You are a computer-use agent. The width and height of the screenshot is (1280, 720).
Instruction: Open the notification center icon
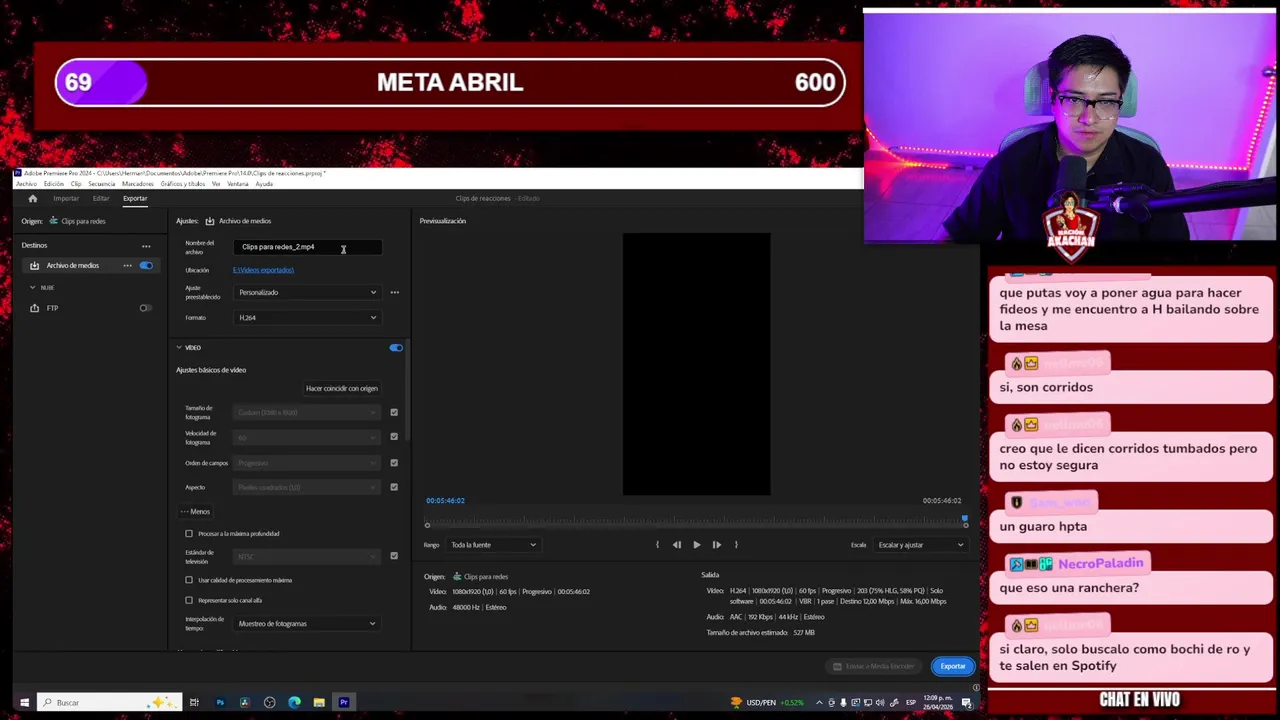967,702
